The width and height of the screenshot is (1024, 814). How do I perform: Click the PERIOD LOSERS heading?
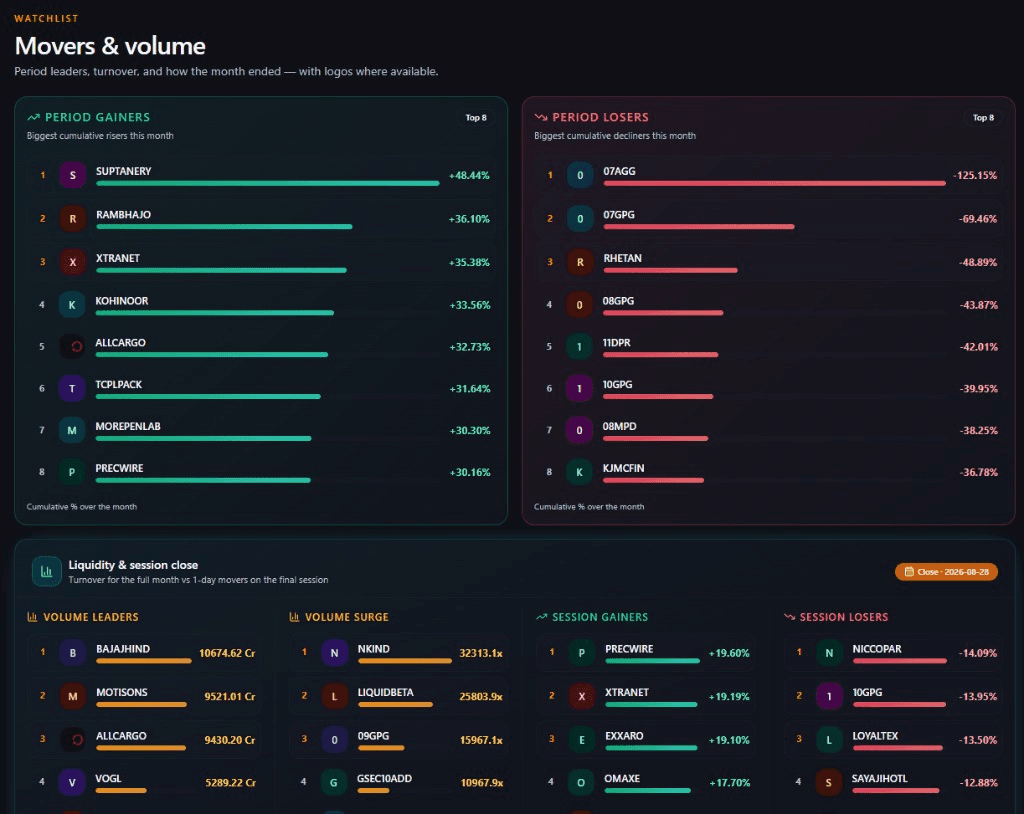pyautogui.click(x=600, y=118)
